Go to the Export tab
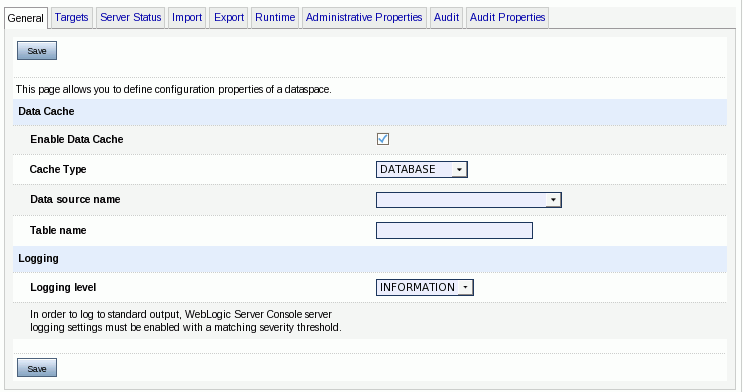 tap(229, 18)
